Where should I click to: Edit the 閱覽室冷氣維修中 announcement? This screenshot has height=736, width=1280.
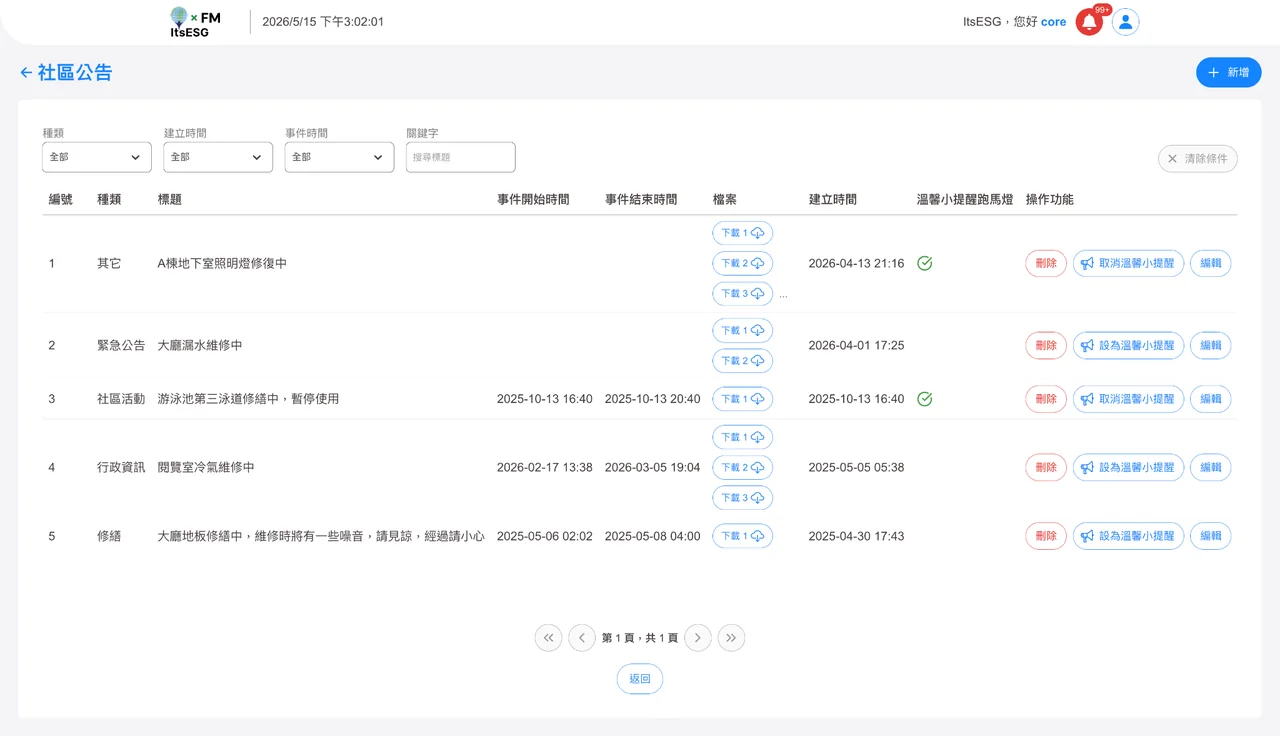[x=1211, y=467]
